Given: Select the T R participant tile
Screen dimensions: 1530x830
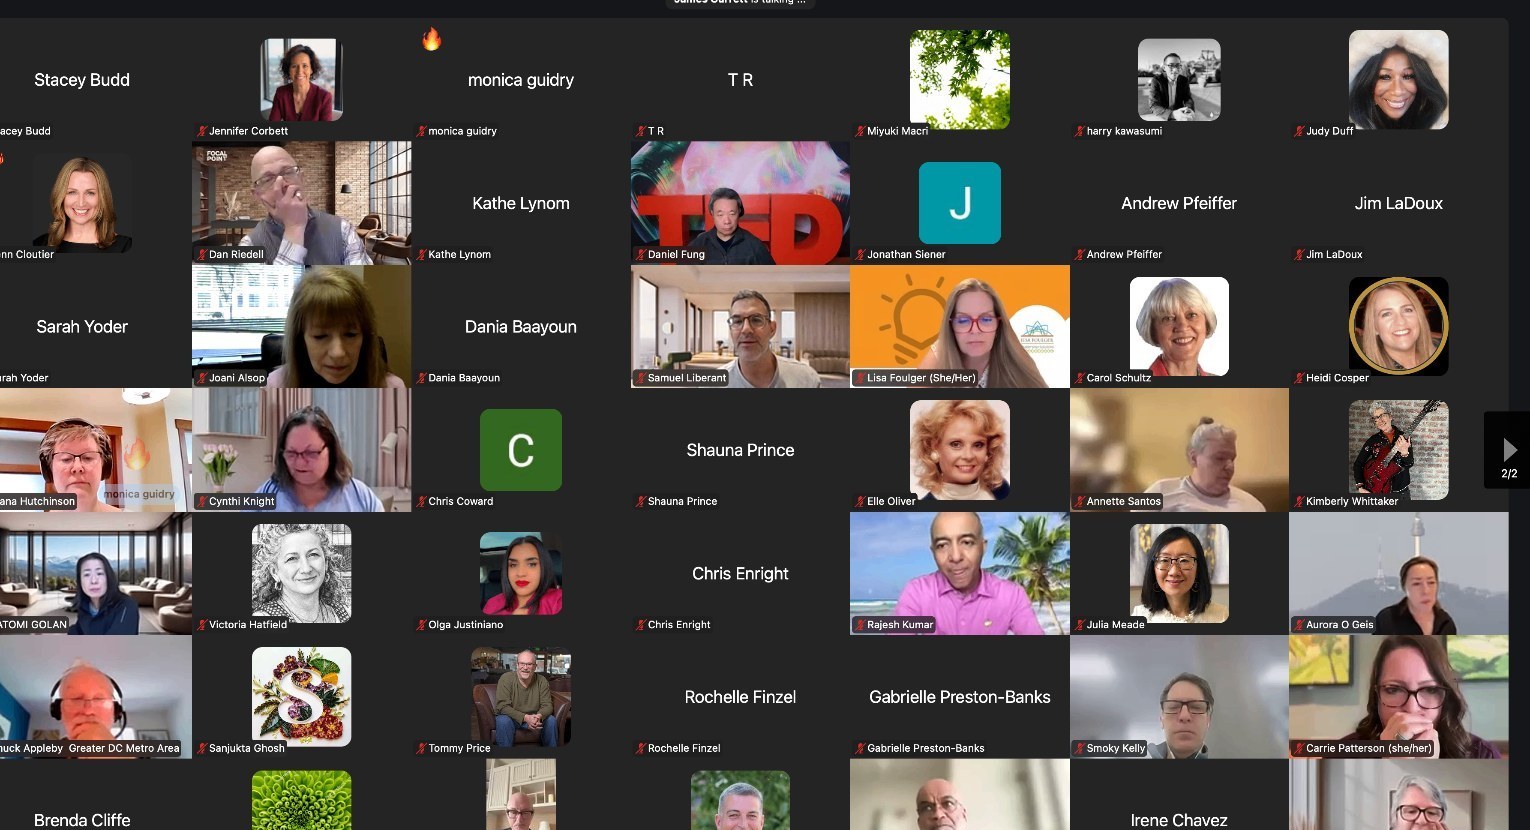Looking at the screenshot, I should [x=740, y=79].
